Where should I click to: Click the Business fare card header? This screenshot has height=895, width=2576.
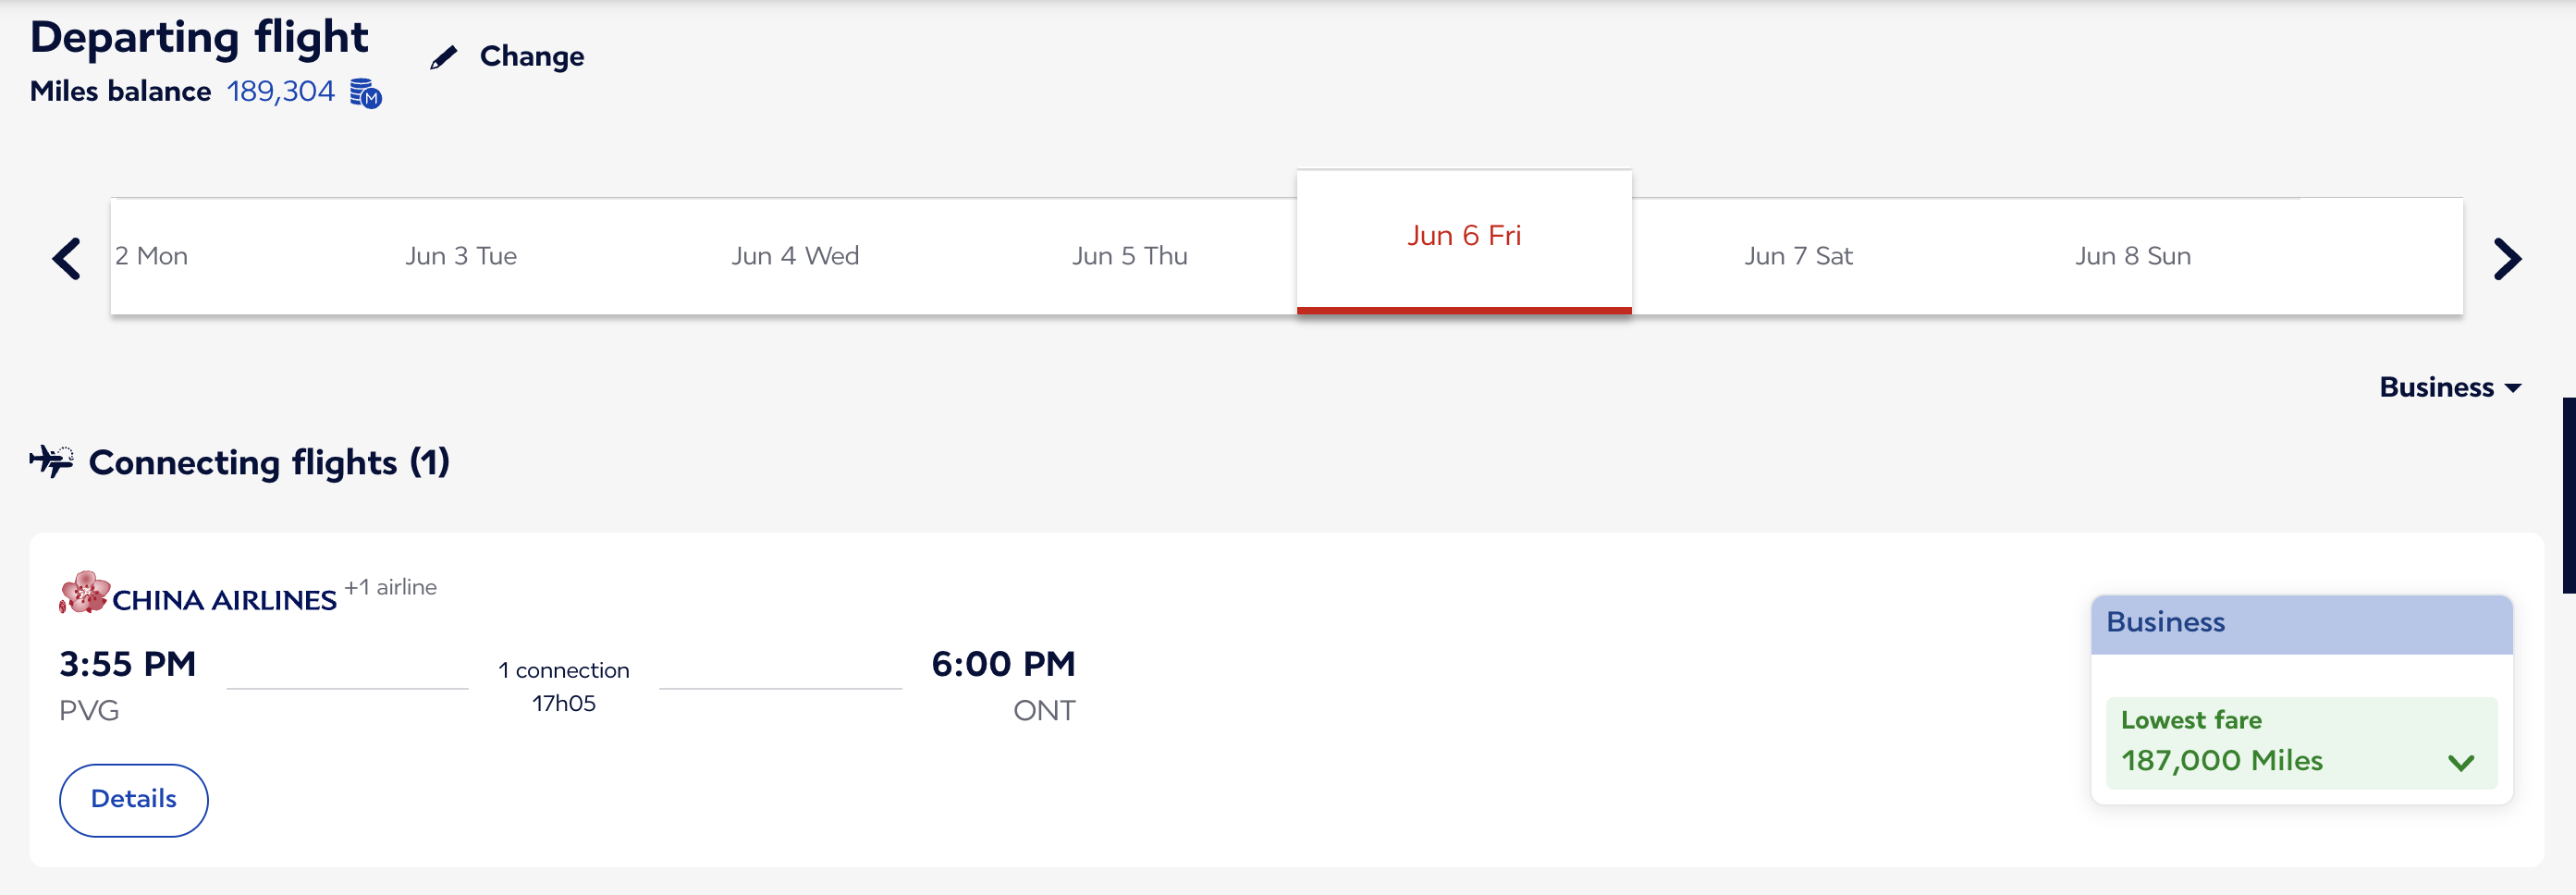coord(2301,624)
